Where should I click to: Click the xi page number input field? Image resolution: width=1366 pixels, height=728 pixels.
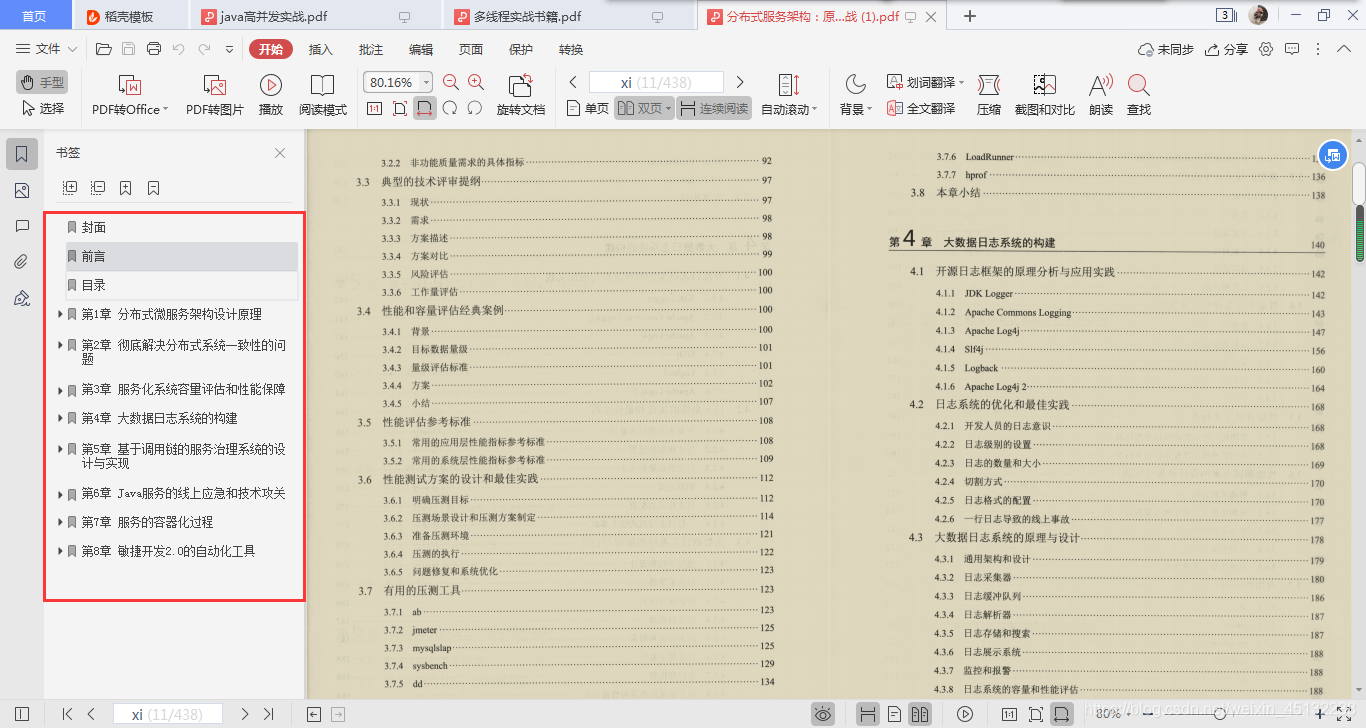click(x=656, y=82)
